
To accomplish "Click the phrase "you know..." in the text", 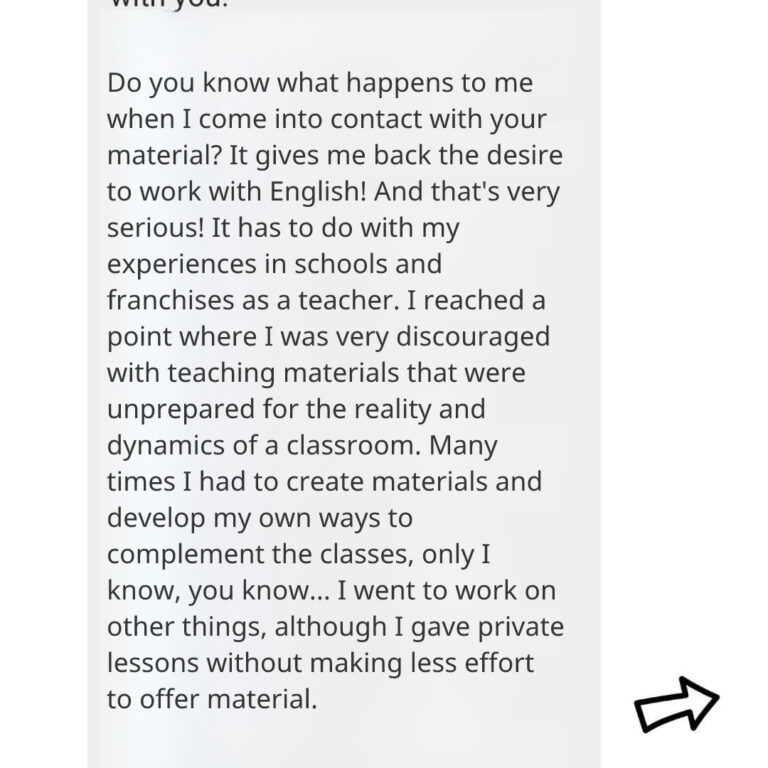I will coord(260,591).
